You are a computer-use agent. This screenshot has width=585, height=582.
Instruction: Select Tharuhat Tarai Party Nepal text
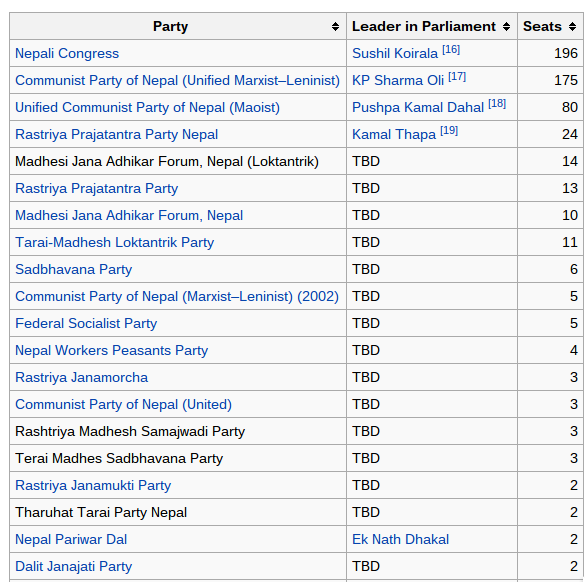101,512
